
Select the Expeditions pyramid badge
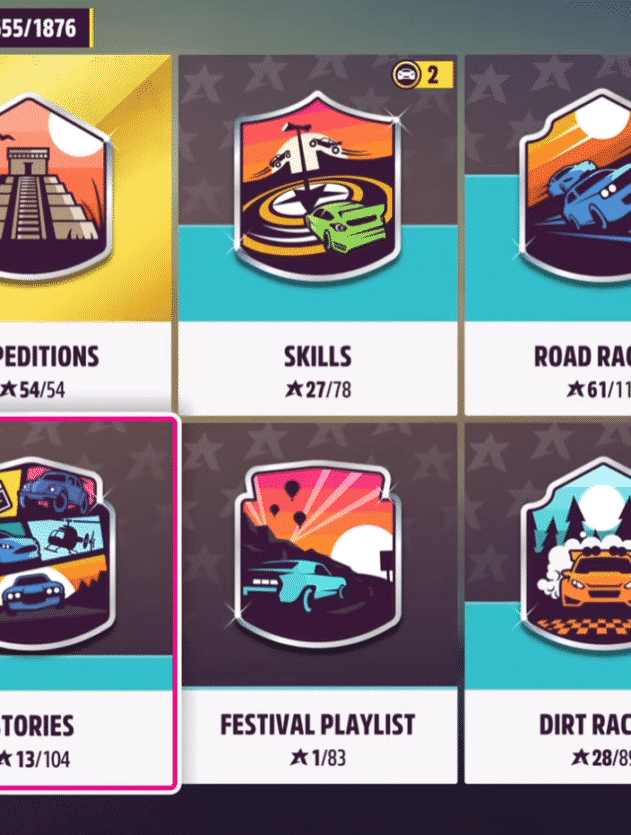[x=53, y=186]
